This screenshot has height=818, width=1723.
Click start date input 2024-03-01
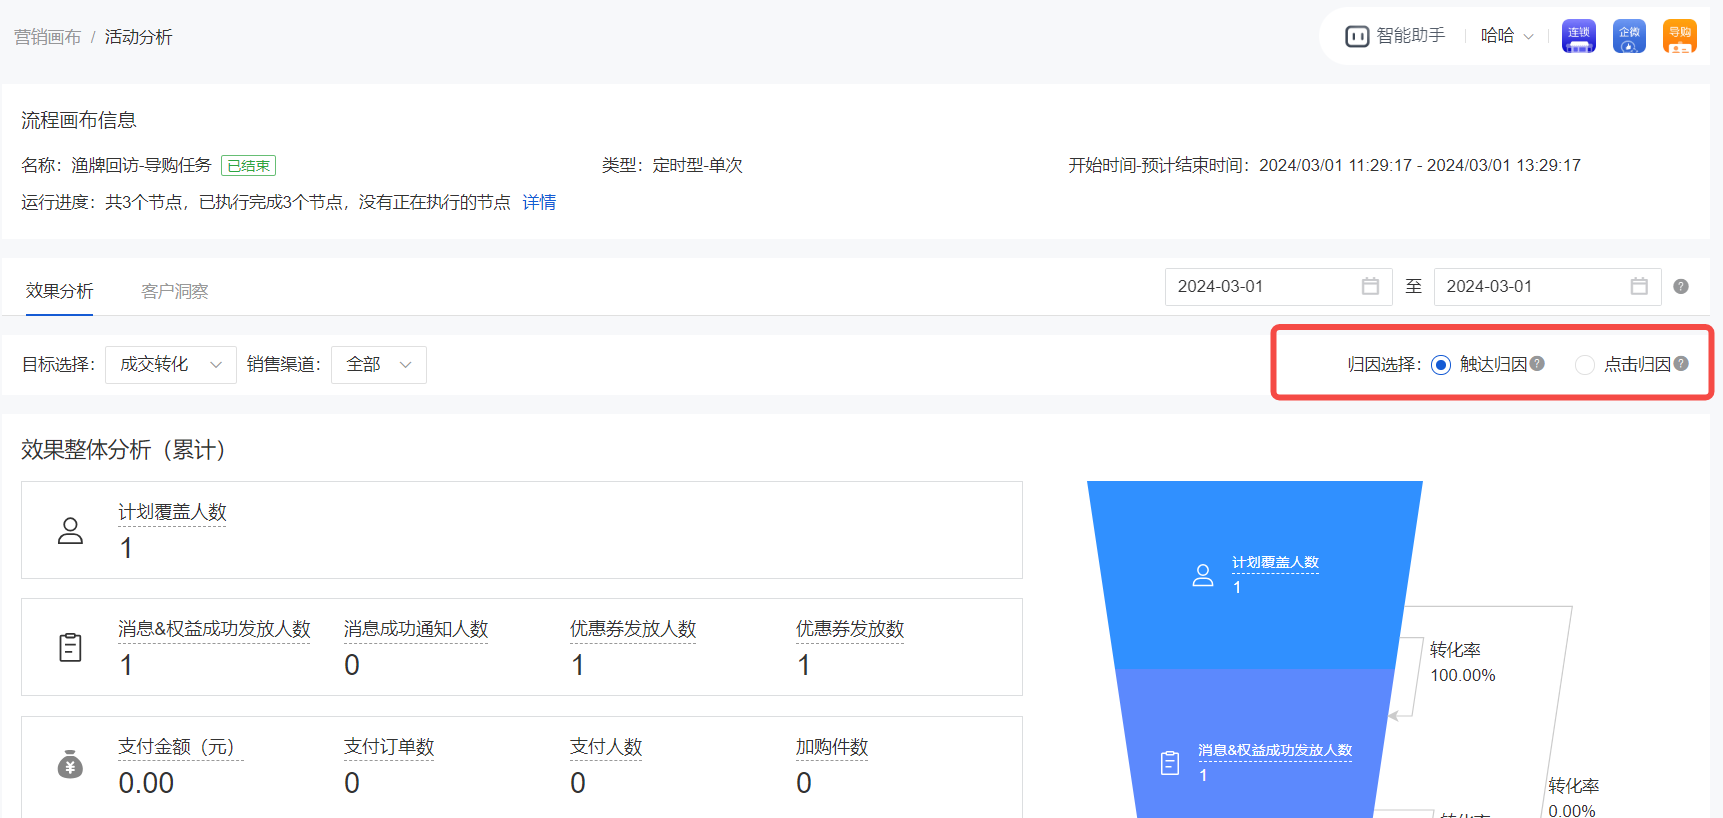point(1277,287)
